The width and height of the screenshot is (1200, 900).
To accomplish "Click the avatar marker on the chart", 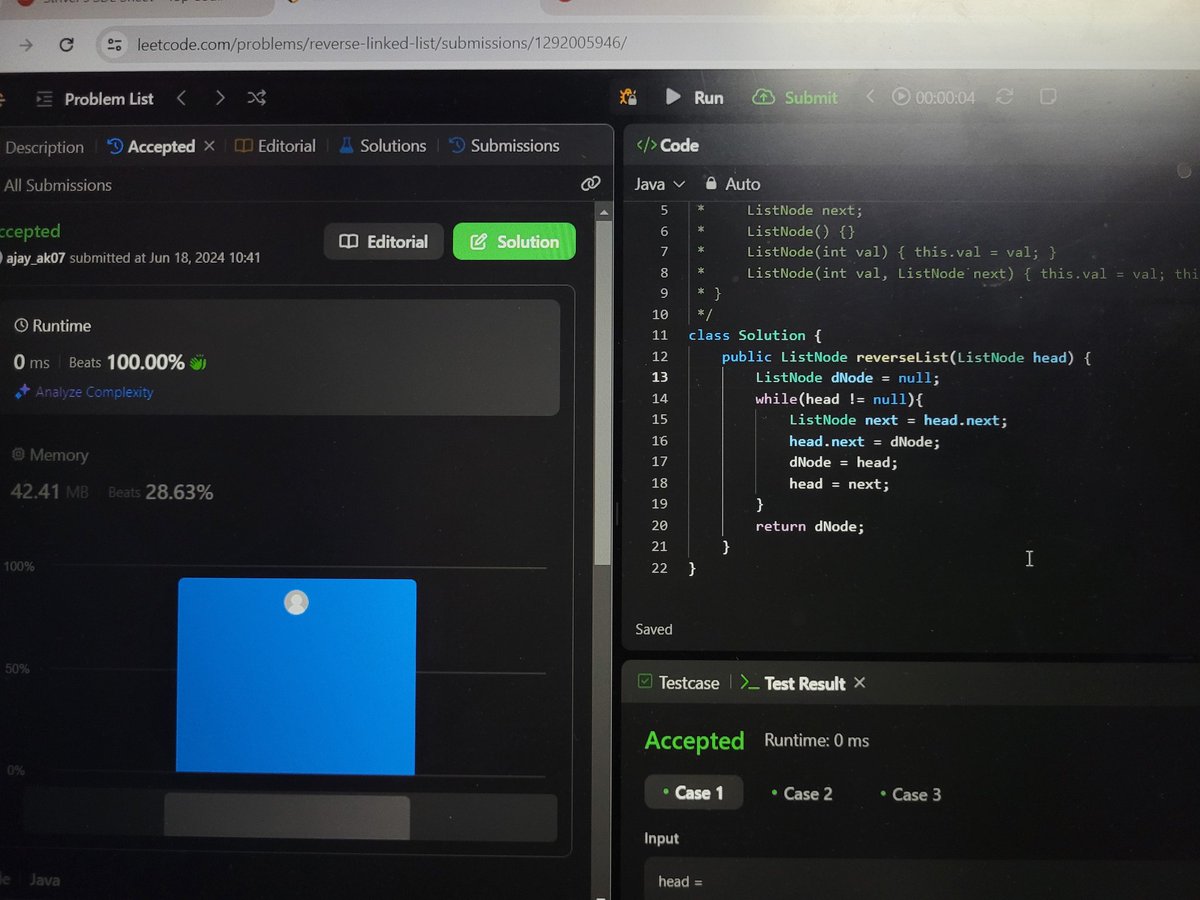I will tap(296, 602).
